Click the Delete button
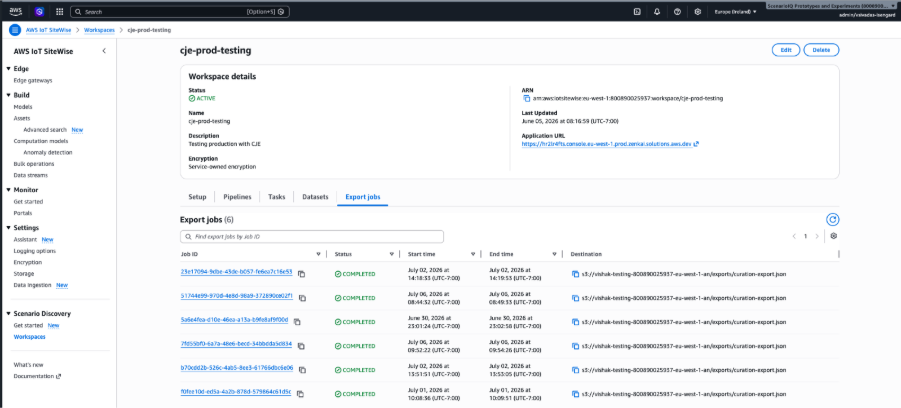This screenshot has height=408, width=901. coord(821,50)
